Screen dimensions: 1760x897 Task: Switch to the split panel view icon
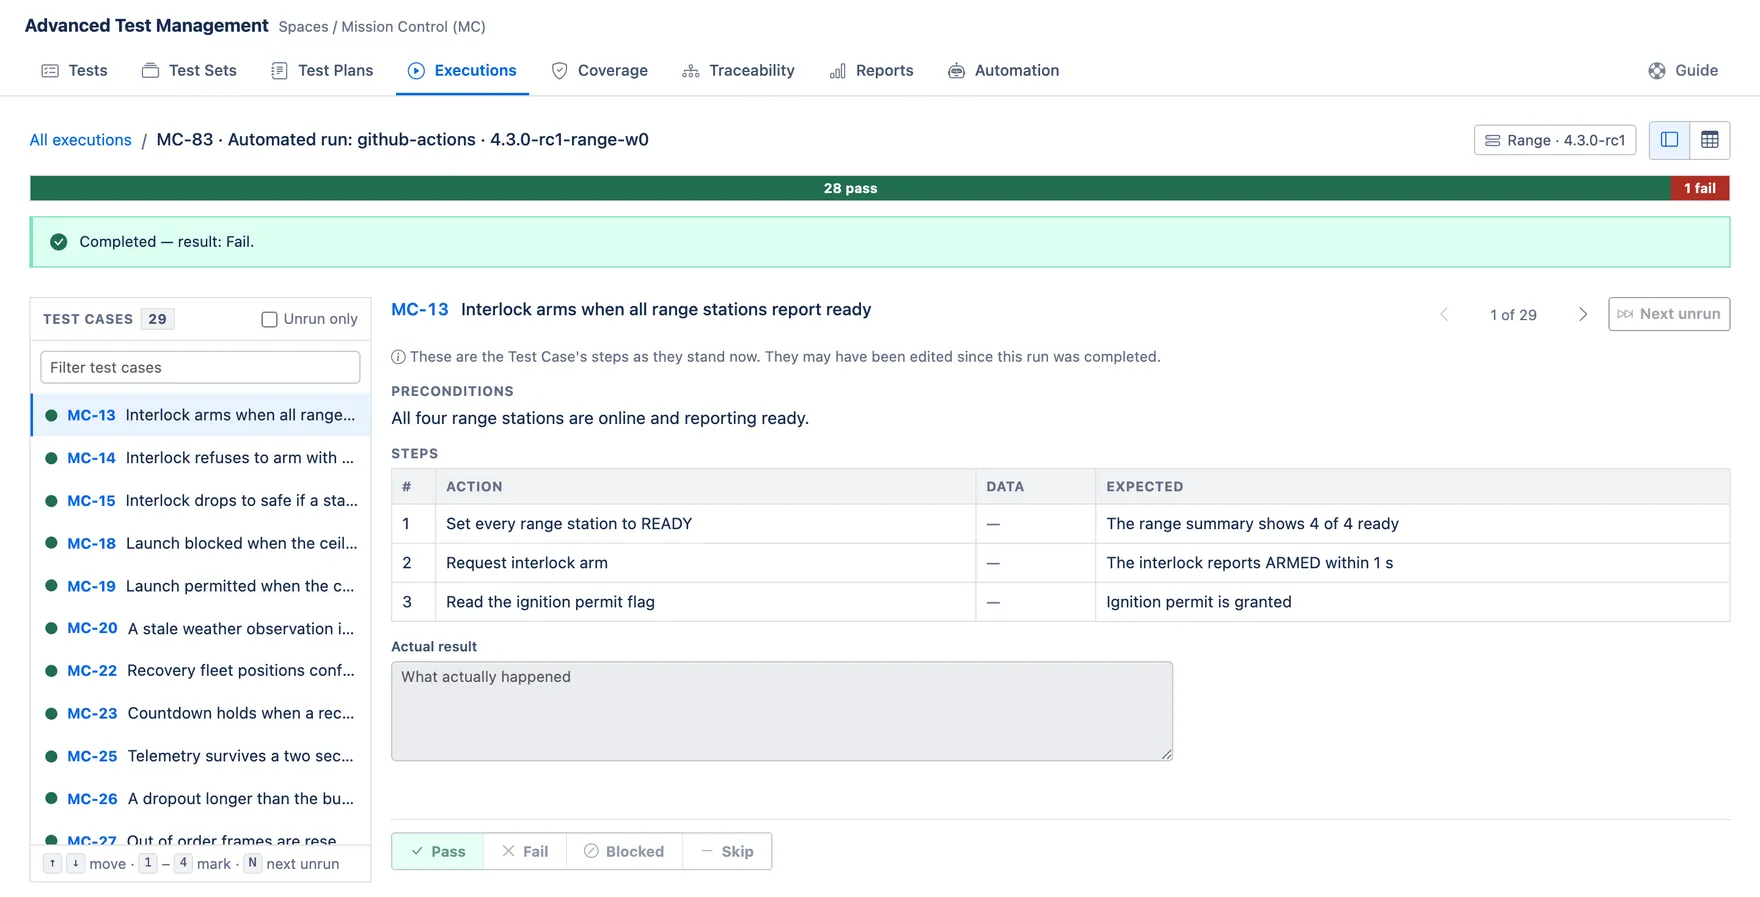point(1669,140)
